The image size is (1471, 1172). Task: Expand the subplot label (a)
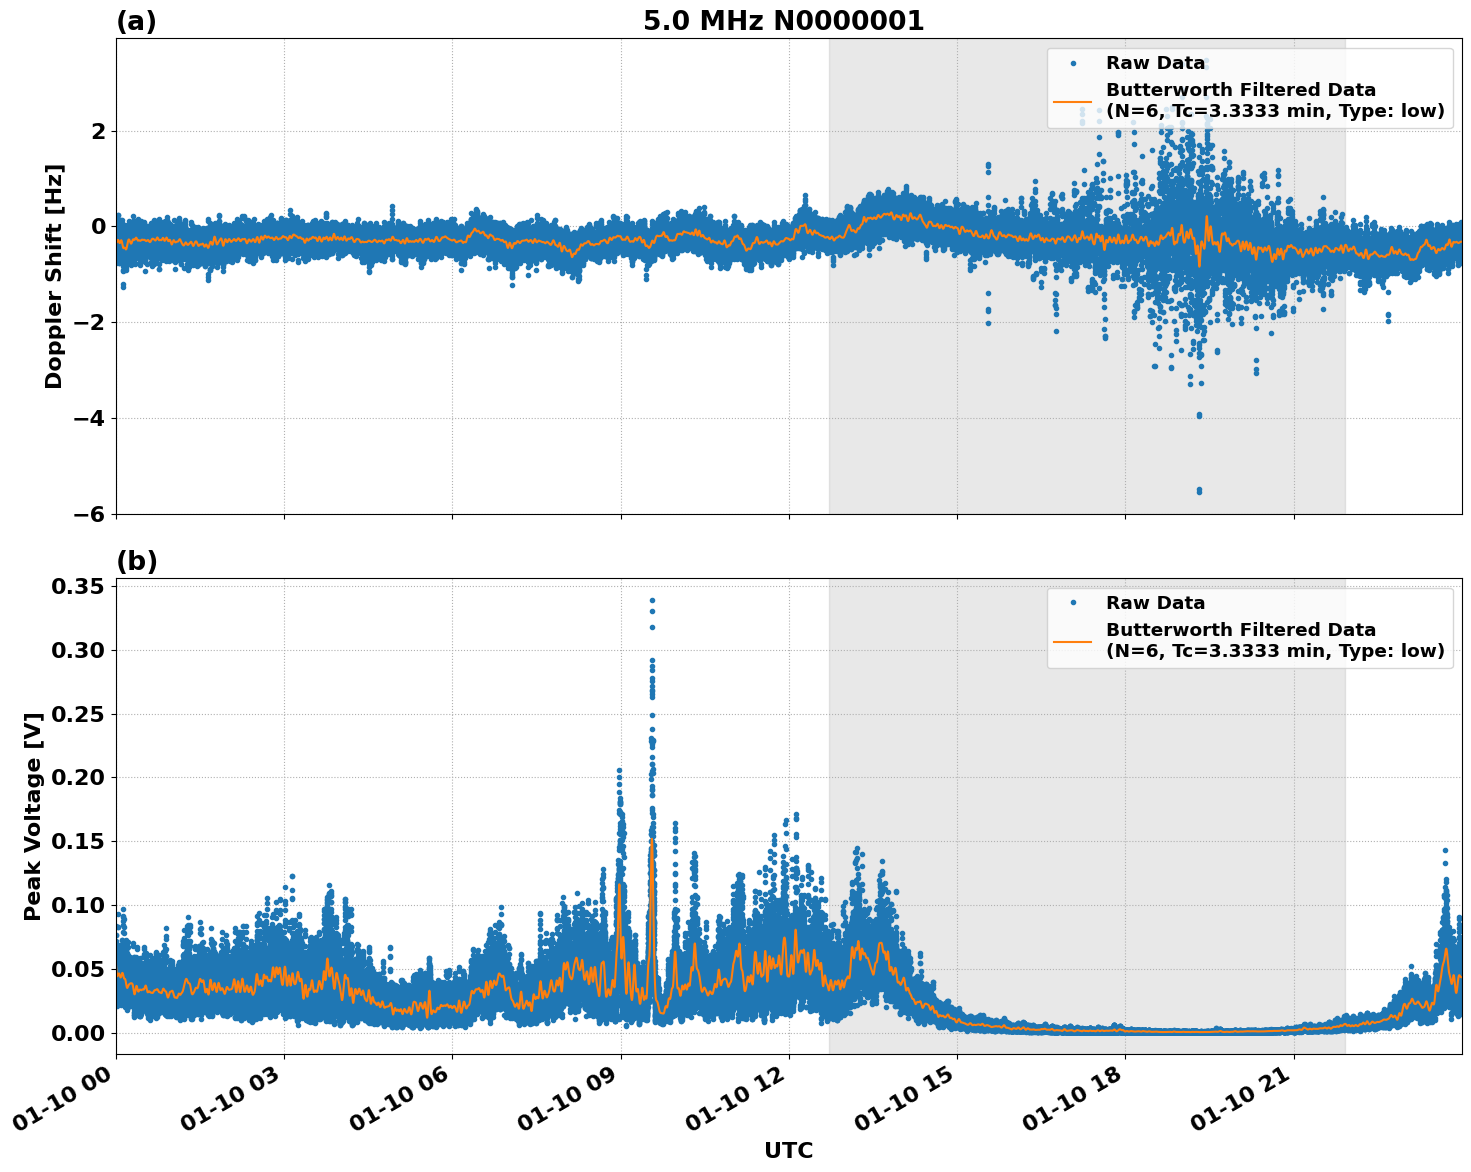(x=137, y=18)
